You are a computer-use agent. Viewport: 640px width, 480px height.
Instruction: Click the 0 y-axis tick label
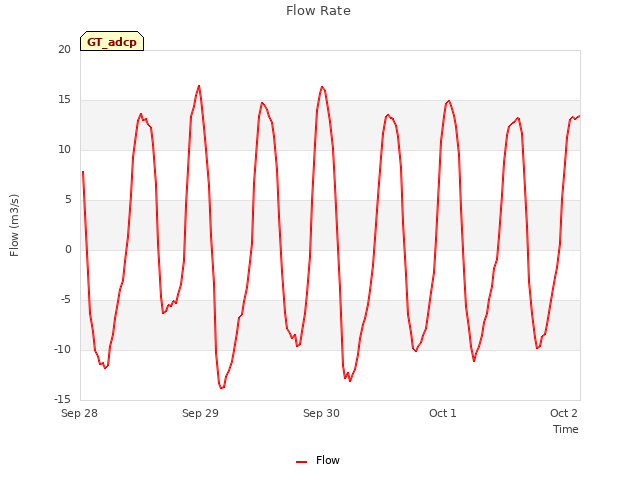68,249
